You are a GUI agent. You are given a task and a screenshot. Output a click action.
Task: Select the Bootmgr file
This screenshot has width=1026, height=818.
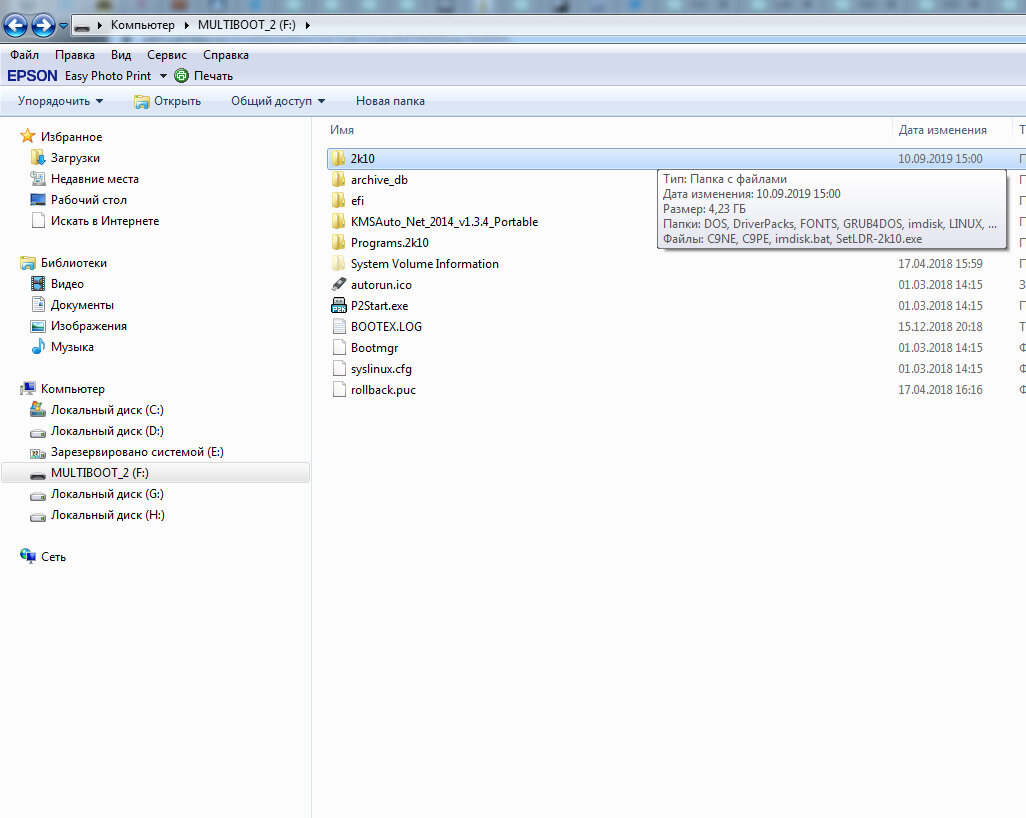click(x=374, y=347)
